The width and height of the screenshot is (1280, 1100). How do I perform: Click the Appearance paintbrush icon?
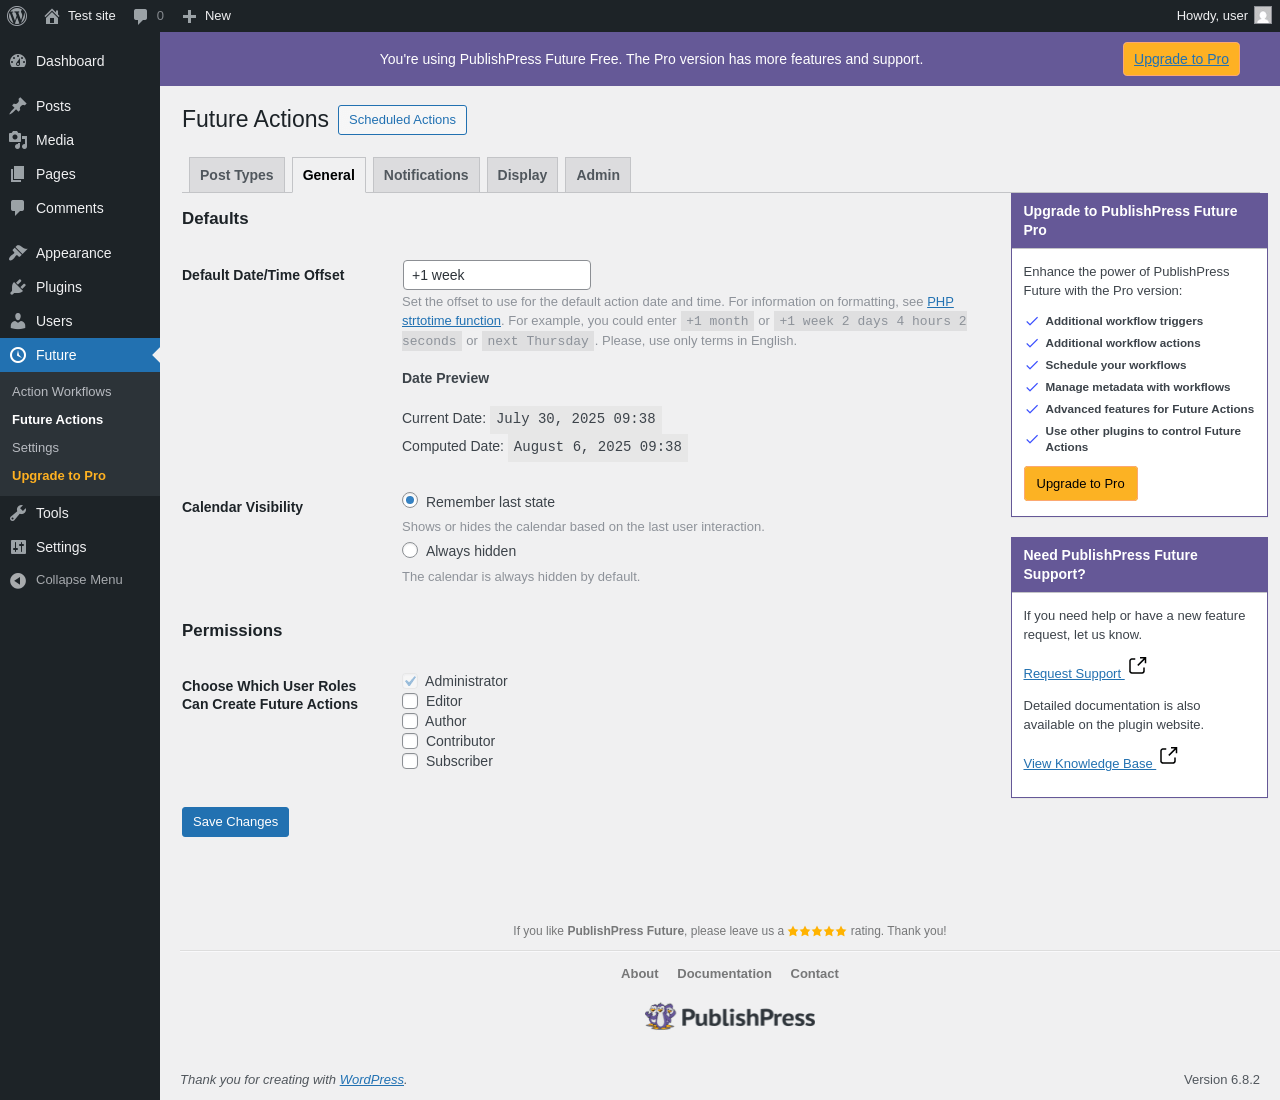18,253
